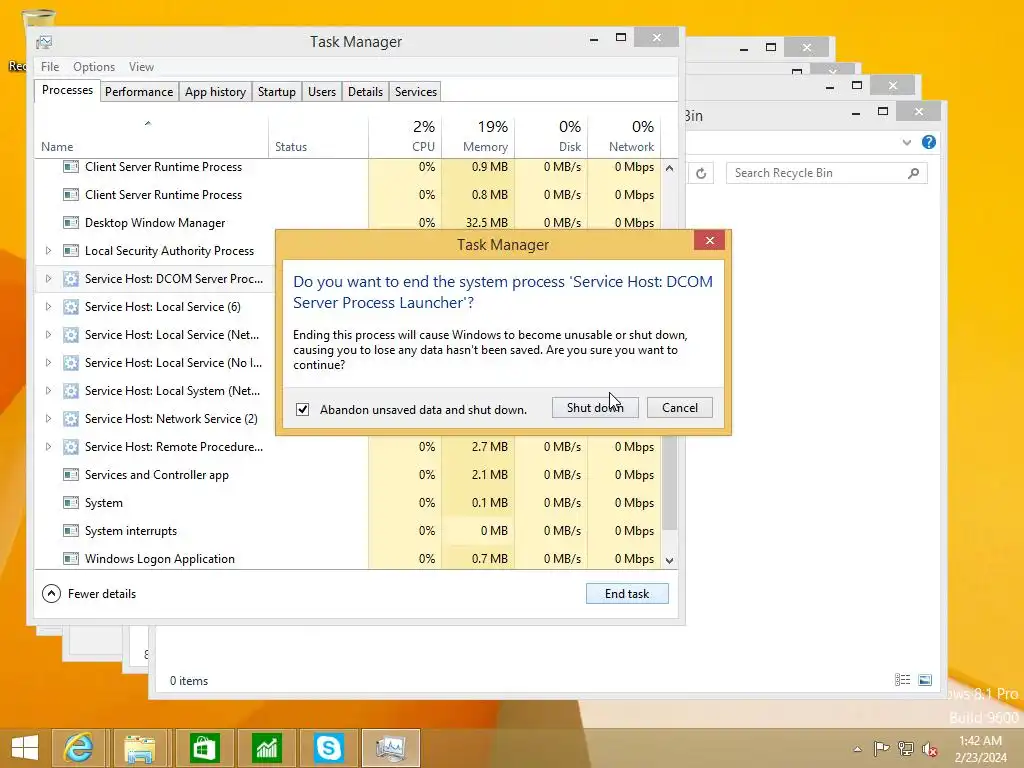Click the Action Center flag tray icon
The height and width of the screenshot is (768, 1024).
coord(881,748)
